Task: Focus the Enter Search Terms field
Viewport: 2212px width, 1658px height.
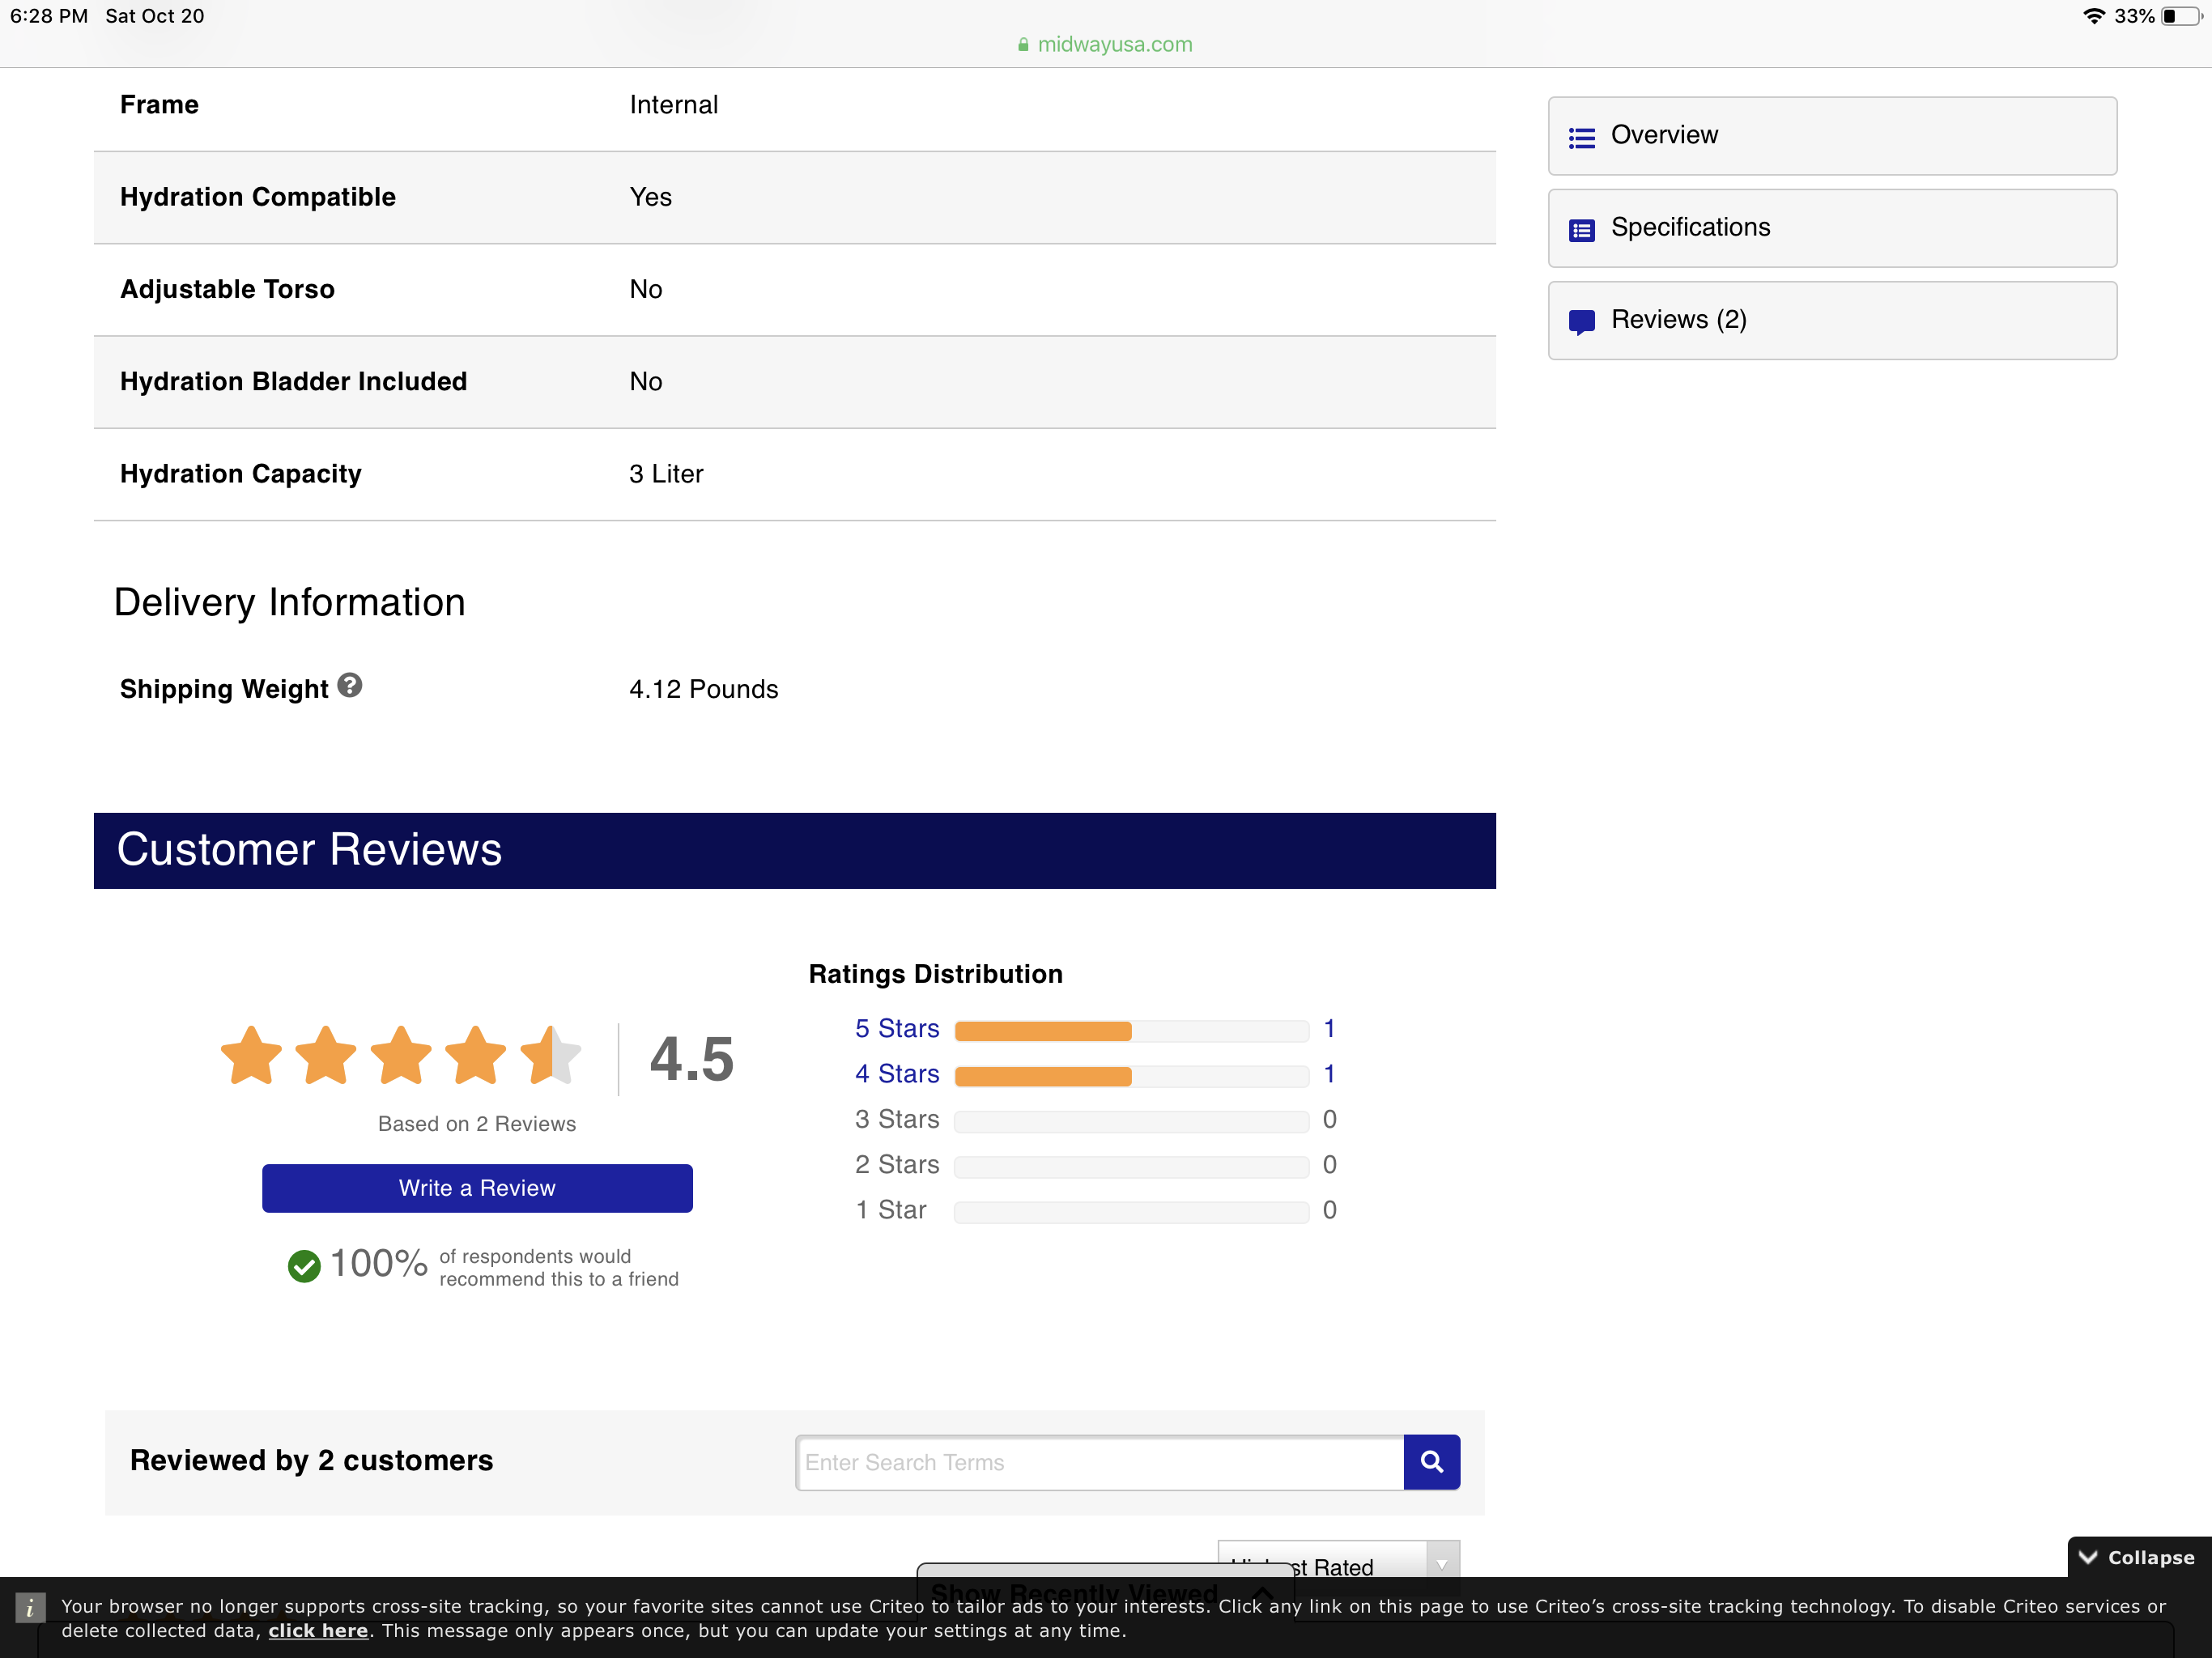Action: click(1100, 1462)
